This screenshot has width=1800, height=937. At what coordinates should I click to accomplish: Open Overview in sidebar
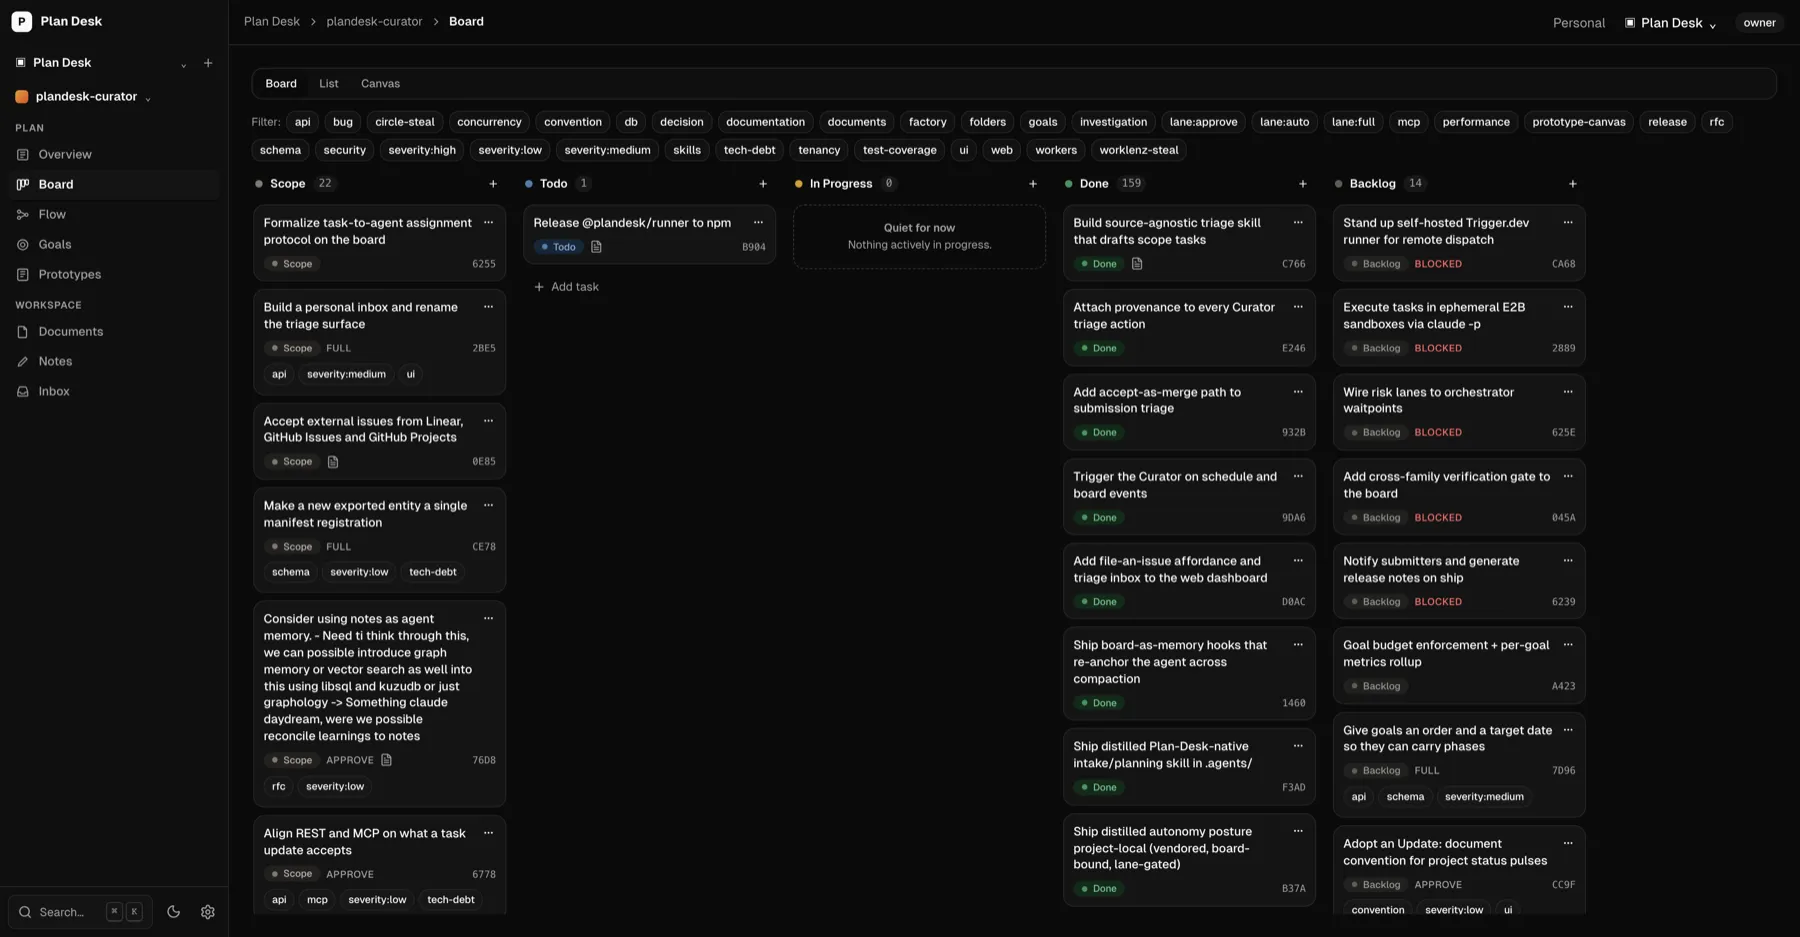tap(112, 155)
